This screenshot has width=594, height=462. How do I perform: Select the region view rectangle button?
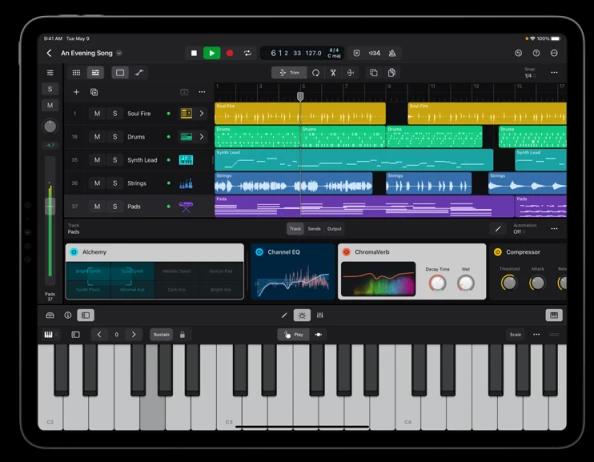coord(120,72)
